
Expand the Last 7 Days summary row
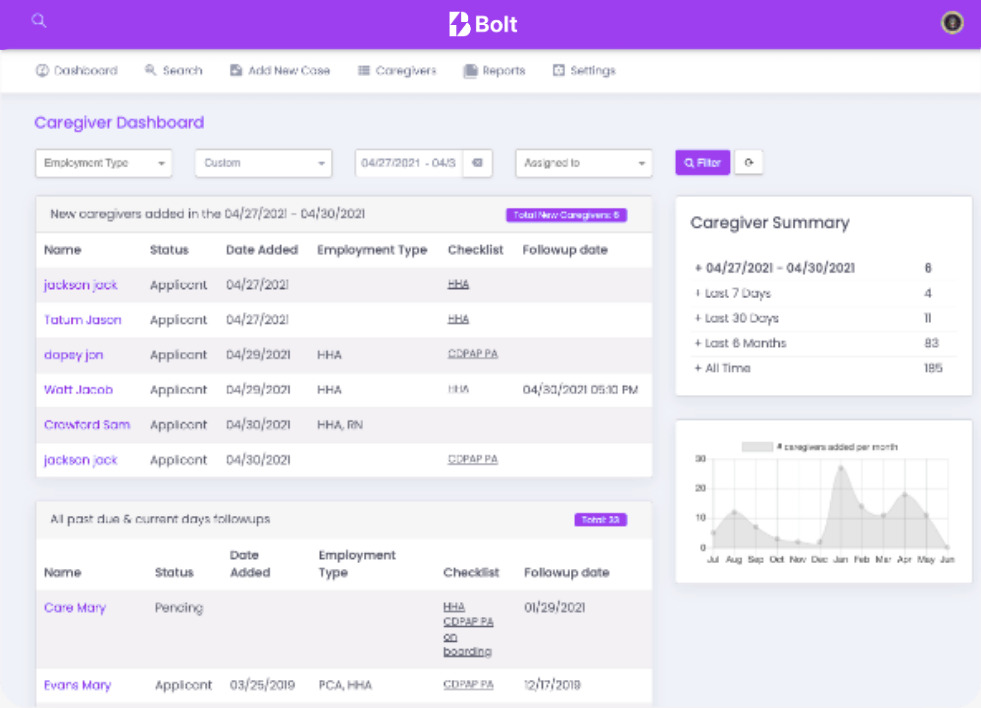737,293
